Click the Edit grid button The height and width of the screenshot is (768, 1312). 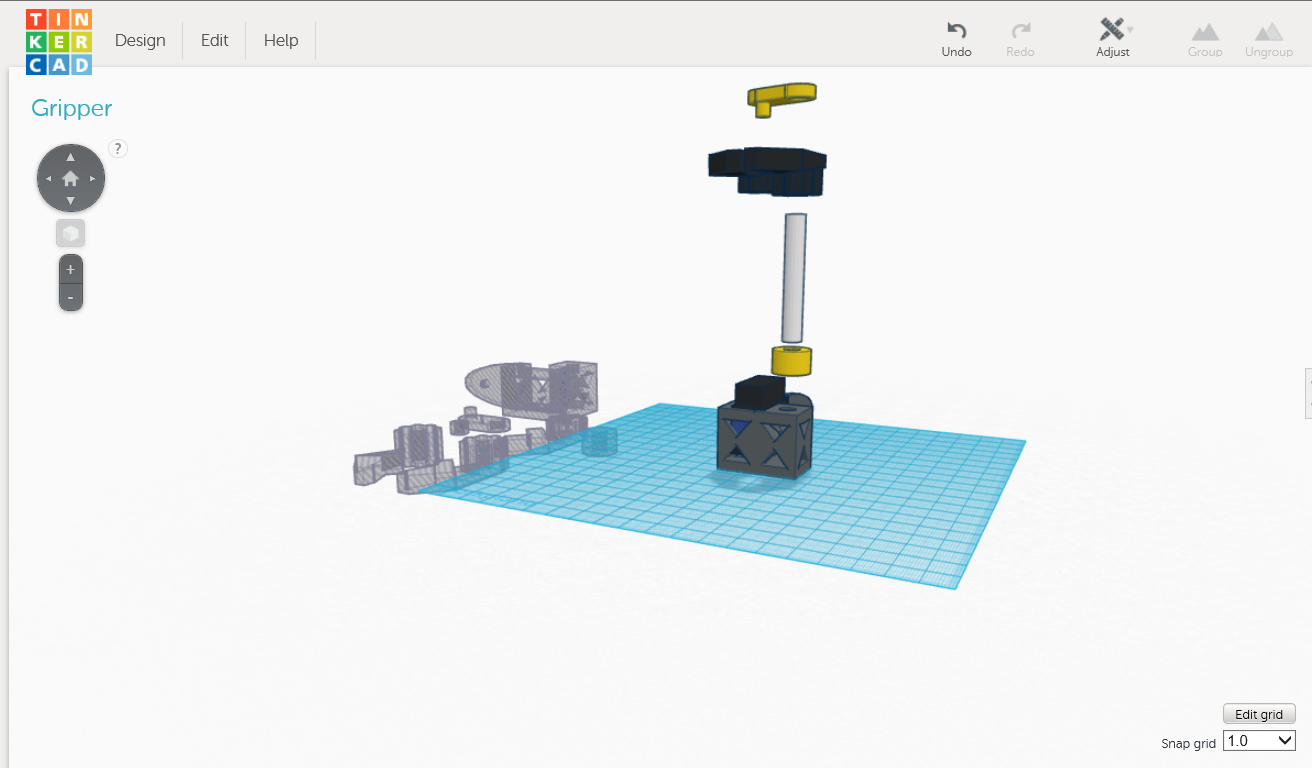point(1259,713)
